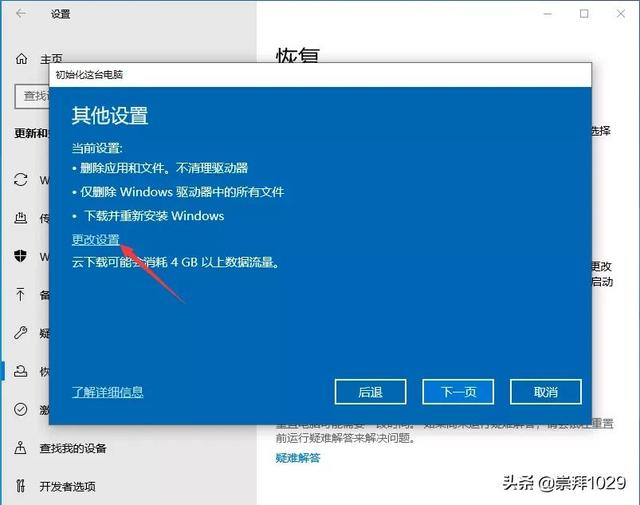Click the 查找我的设备 person-pin icon
Screen dimensions: 640x505
tap(20, 448)
